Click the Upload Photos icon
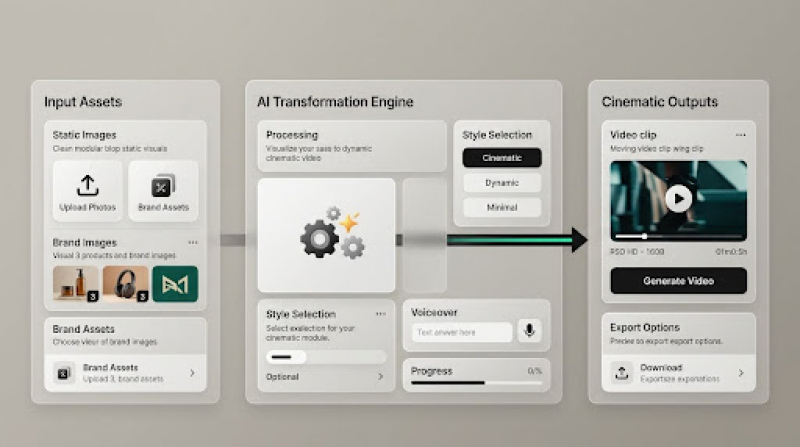 tap(87, 185)
